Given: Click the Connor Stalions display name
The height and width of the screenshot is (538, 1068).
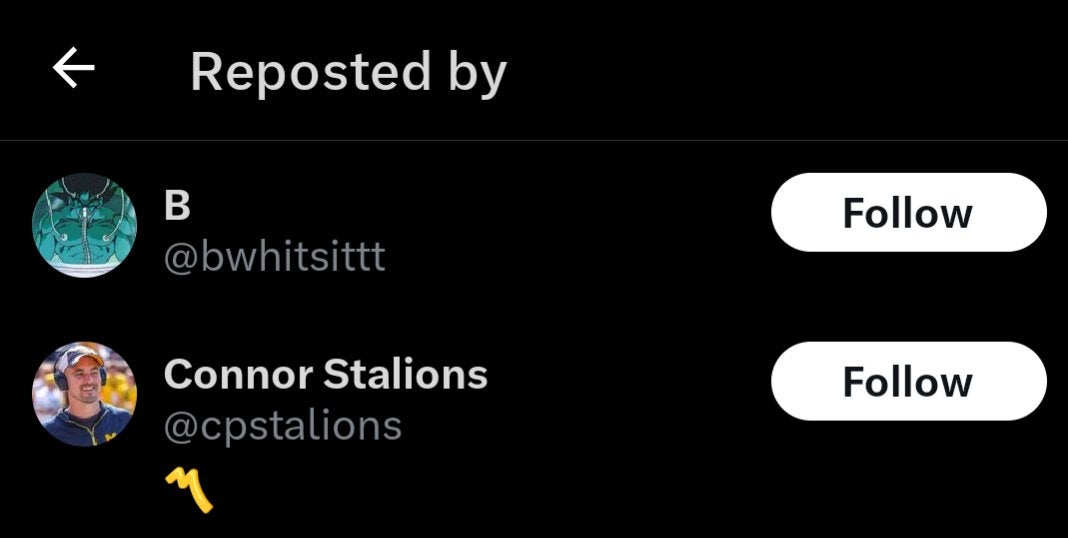Looking at the screenshot, I should (325, 374).
